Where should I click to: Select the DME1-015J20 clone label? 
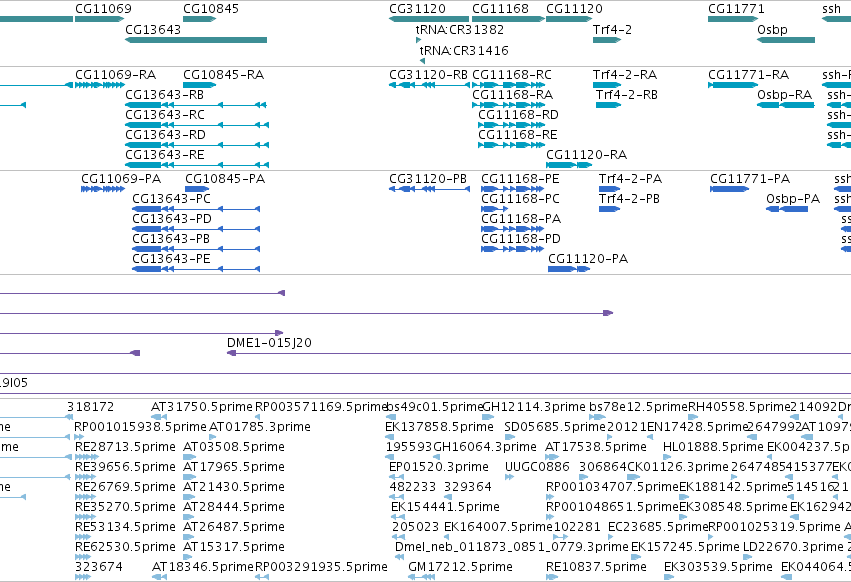click(269, 343)
